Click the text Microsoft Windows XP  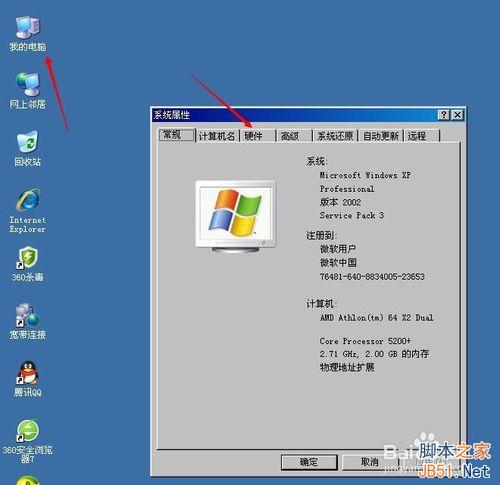[365, 175]
